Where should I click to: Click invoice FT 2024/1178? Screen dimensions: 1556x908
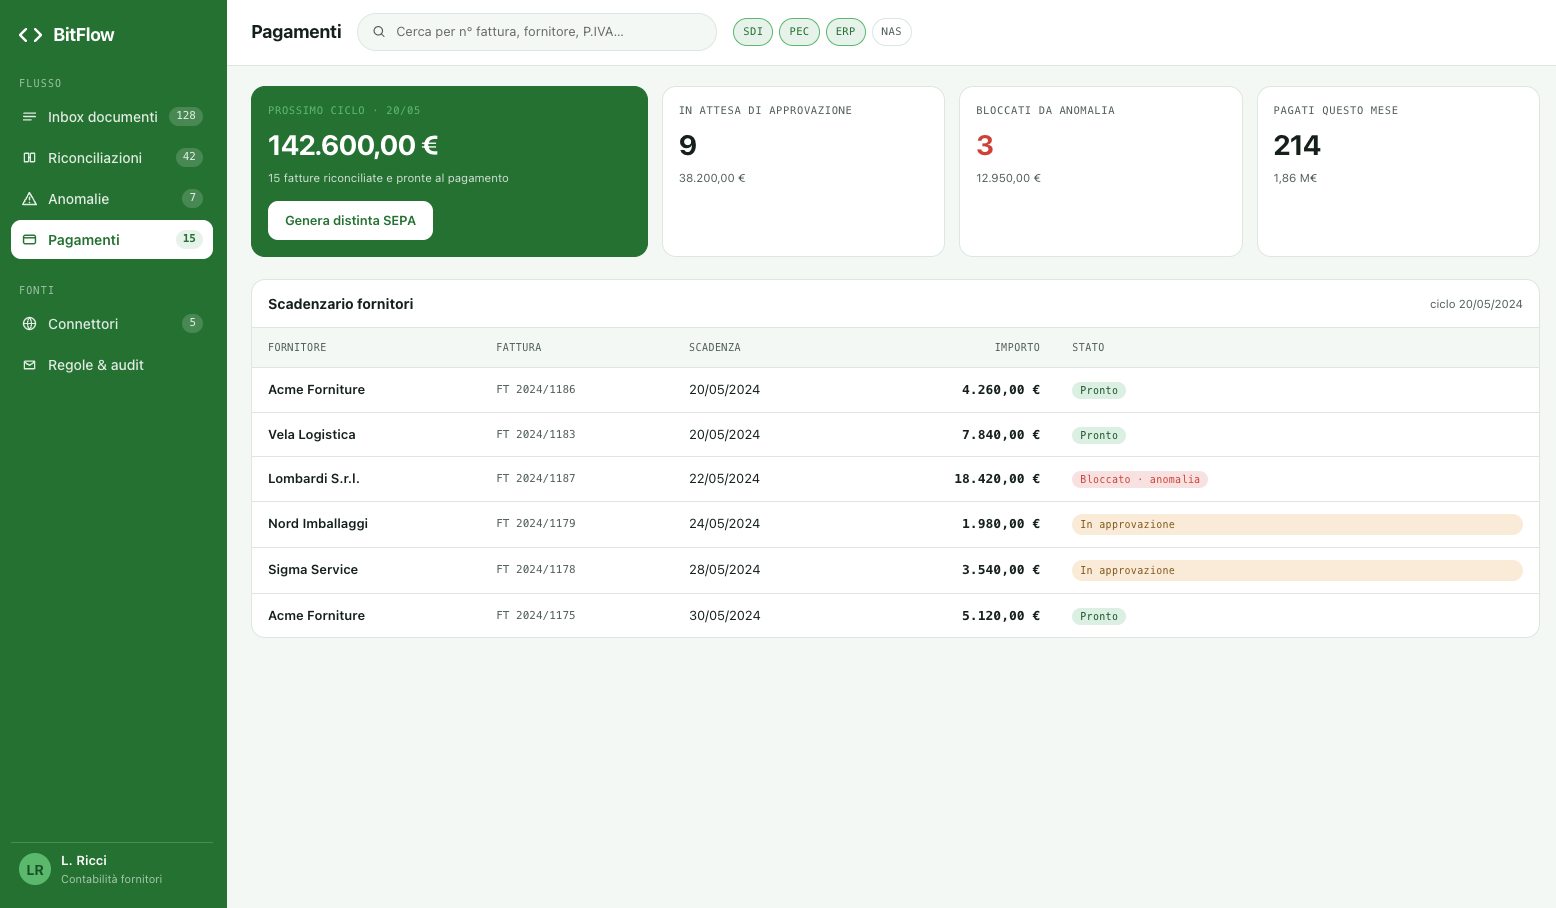pyautogui.click(x=536, y=570)
